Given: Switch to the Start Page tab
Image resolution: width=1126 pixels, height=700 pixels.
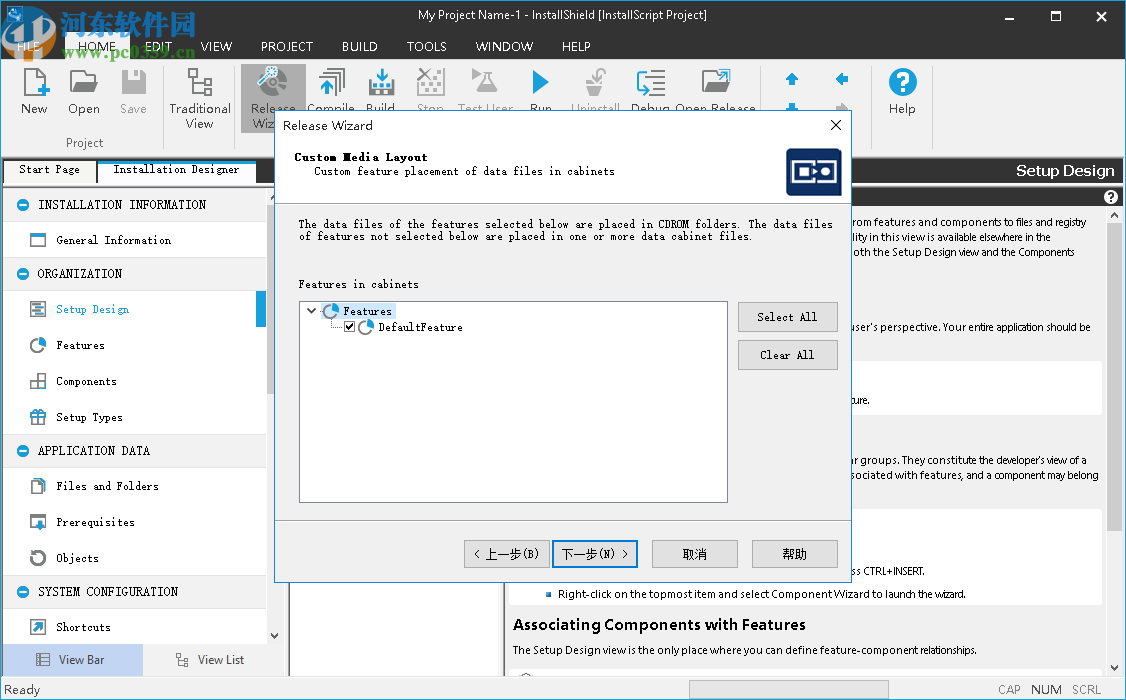Looking at the screenshot, I should 48,170.
